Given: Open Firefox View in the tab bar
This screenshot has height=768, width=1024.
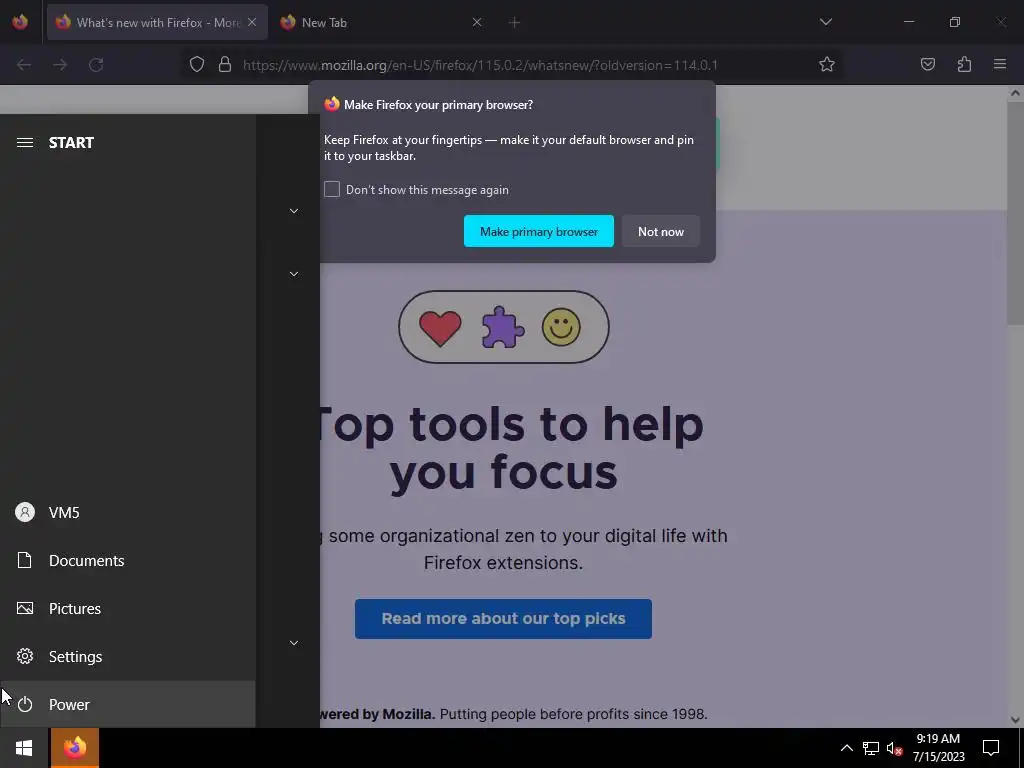Looking at the screenshot, I should tap(20, 22).
